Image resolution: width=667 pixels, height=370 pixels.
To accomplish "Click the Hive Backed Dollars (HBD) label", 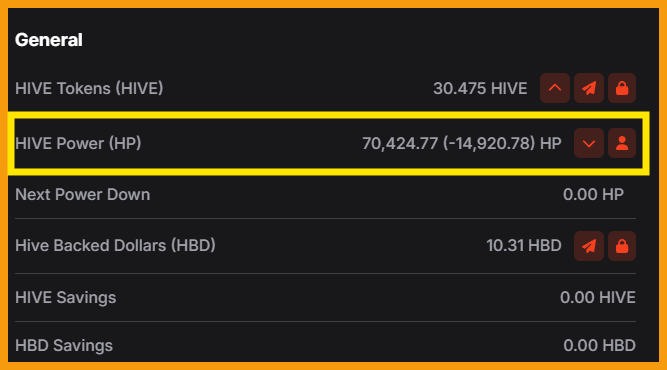I will 115,245.
